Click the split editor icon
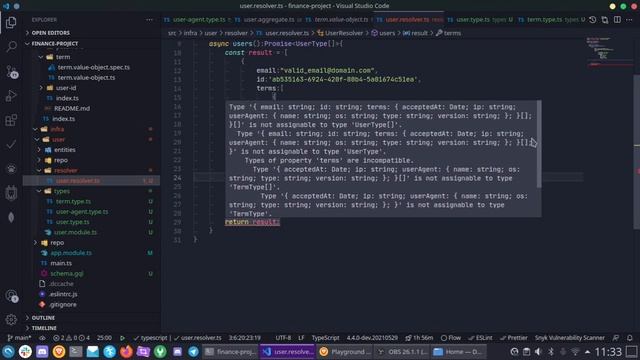 pos(617,20)
